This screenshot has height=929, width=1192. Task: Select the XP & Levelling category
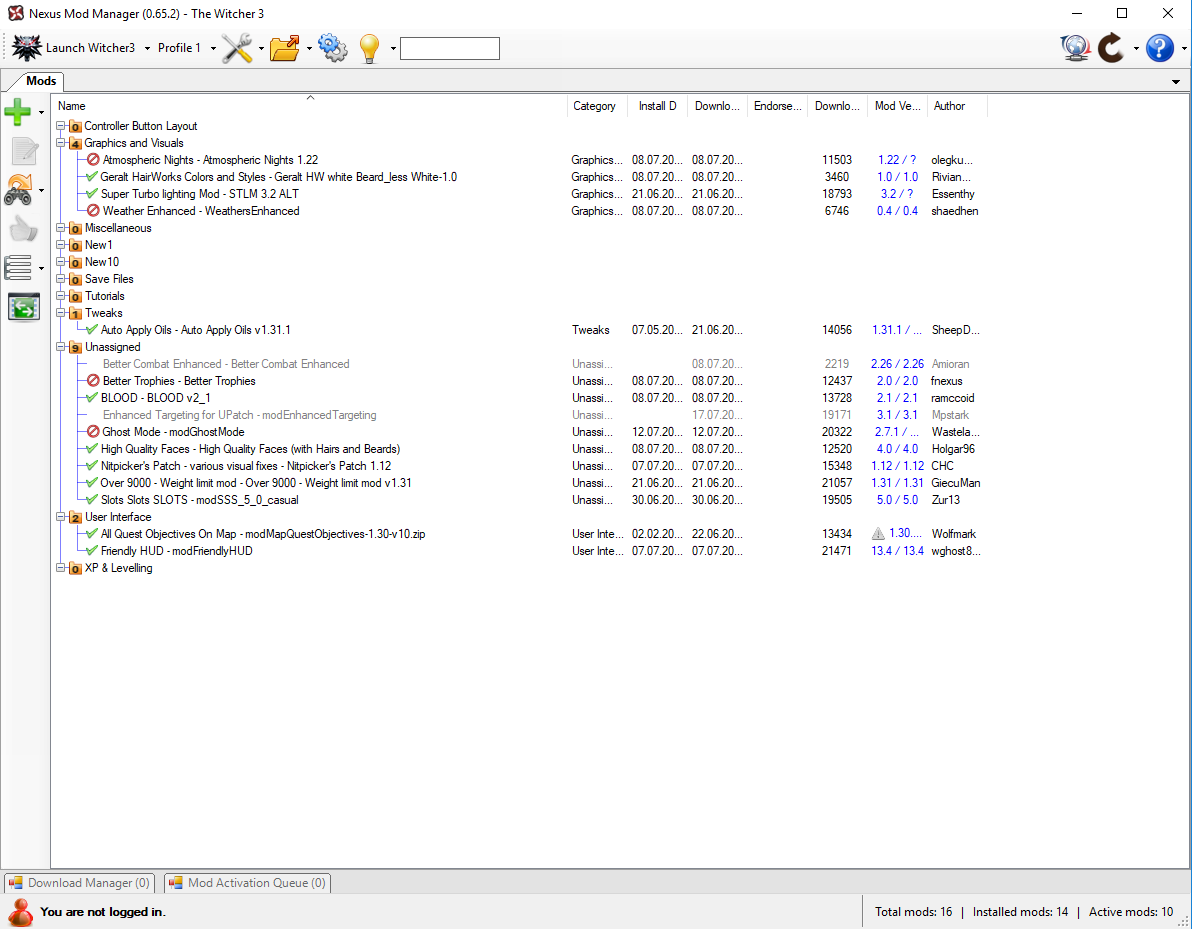tap(119, 568)
